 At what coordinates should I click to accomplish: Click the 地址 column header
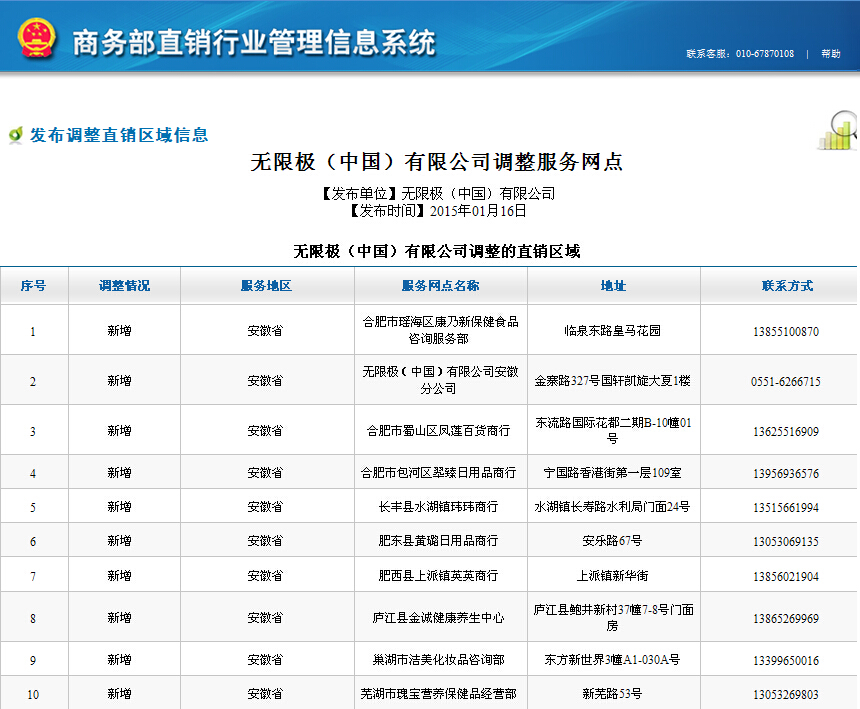[613, 286]
